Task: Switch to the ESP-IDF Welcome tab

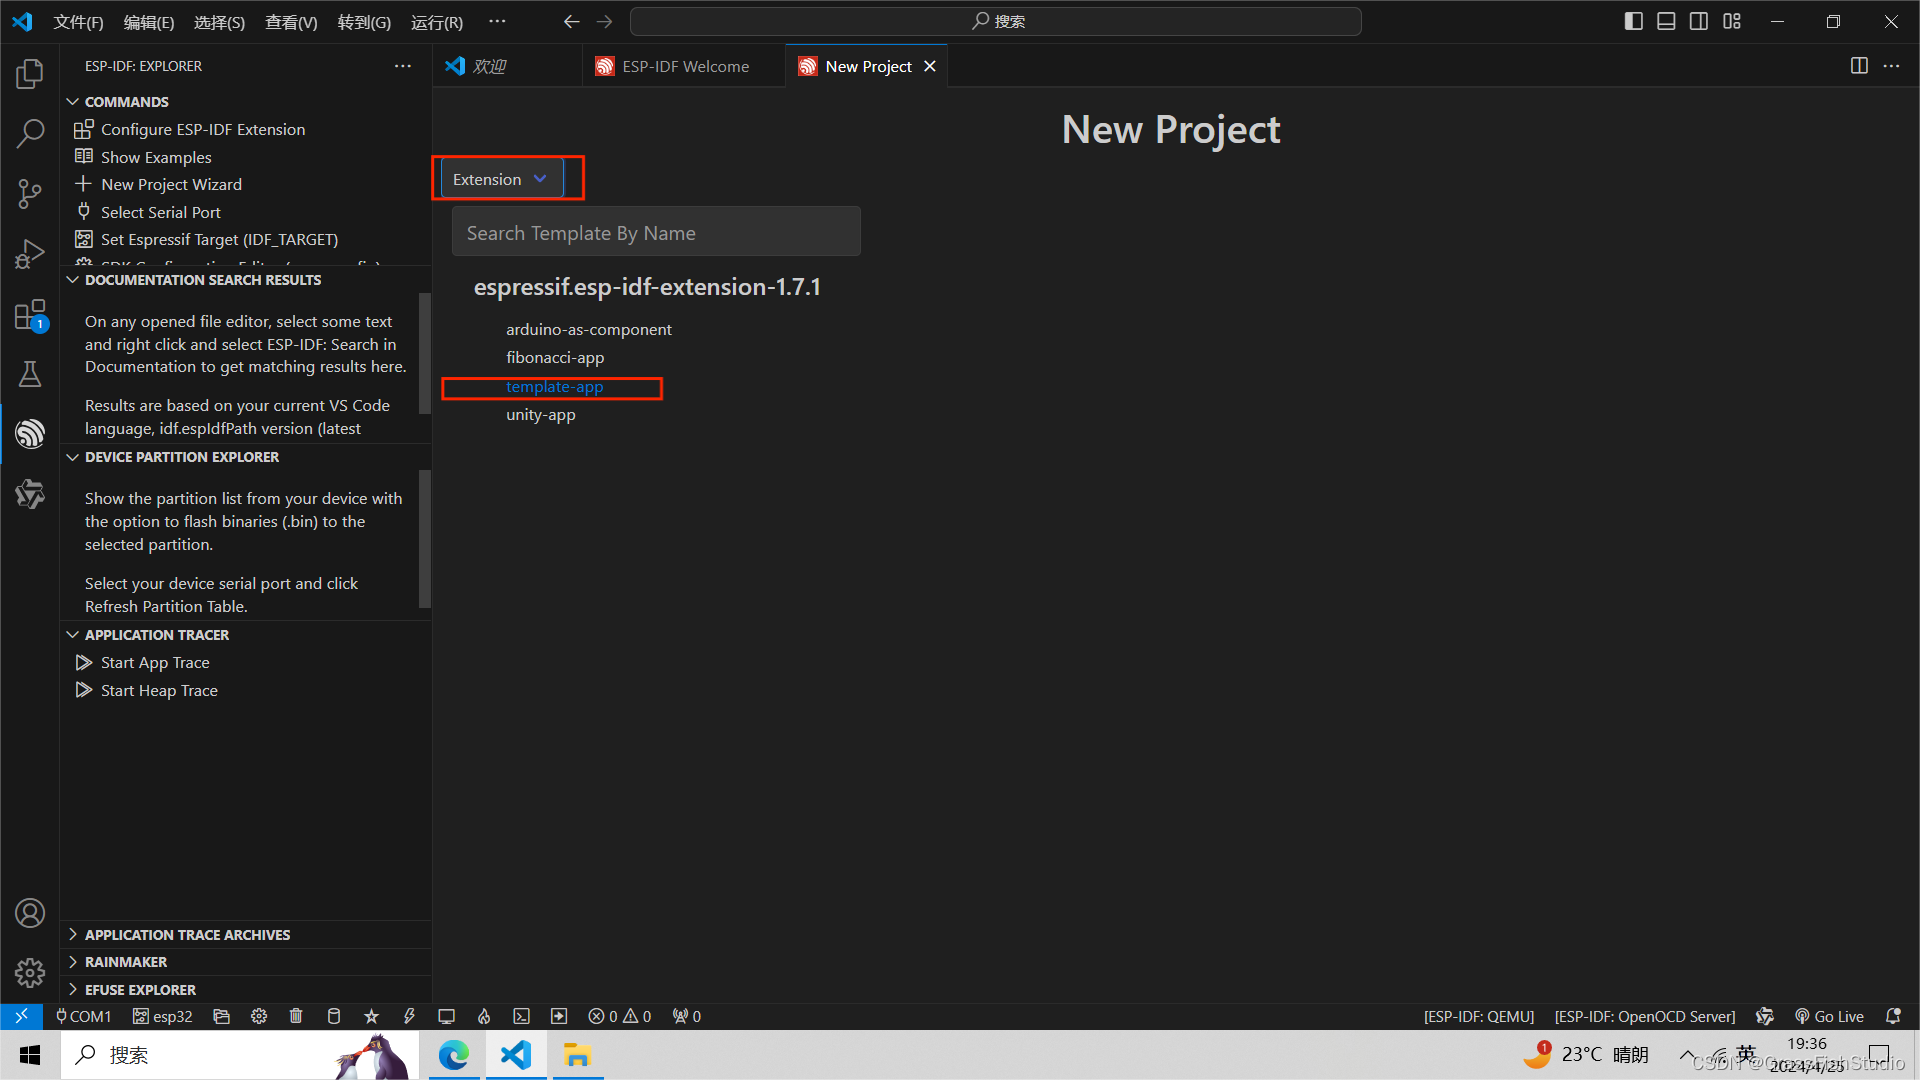Action: click(x=685, y=66)
